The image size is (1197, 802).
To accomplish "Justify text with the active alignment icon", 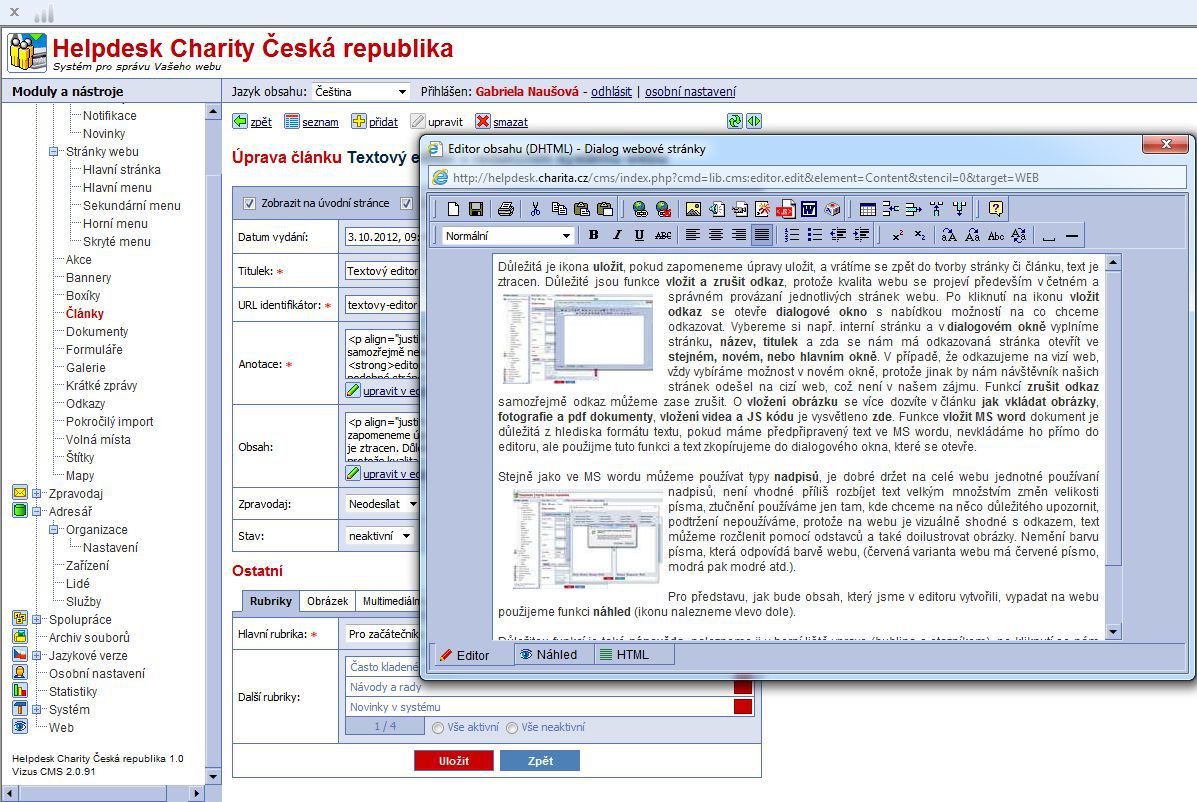I will point(762,235).
